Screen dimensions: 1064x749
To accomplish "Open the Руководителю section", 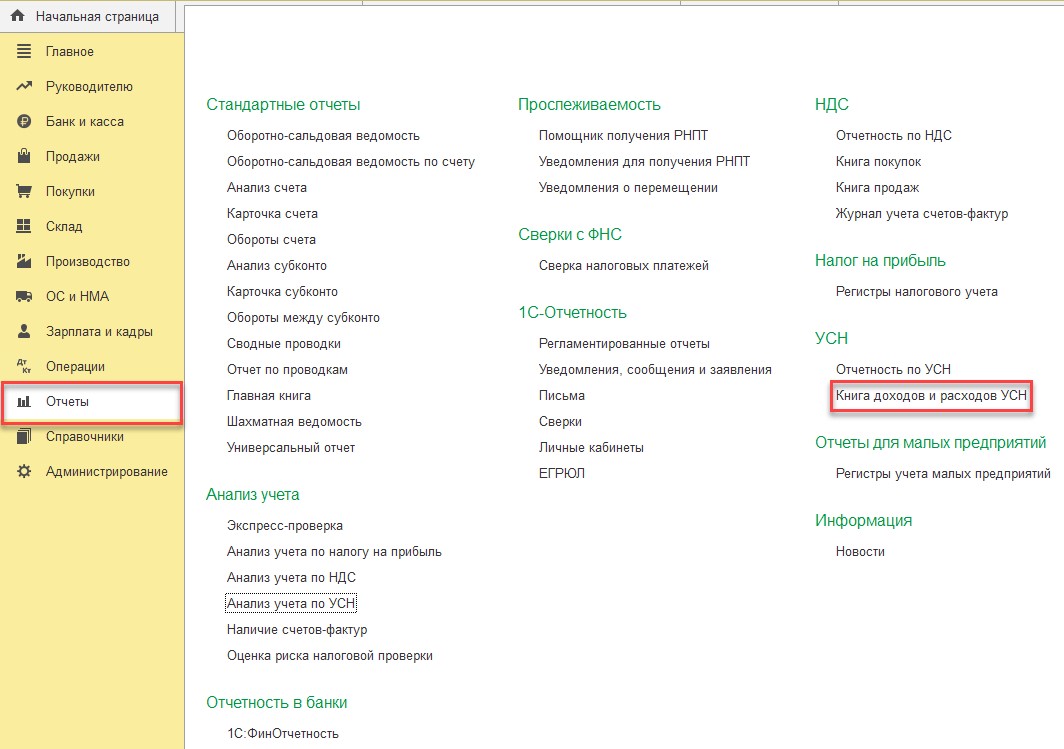I will tap(89, 87).
